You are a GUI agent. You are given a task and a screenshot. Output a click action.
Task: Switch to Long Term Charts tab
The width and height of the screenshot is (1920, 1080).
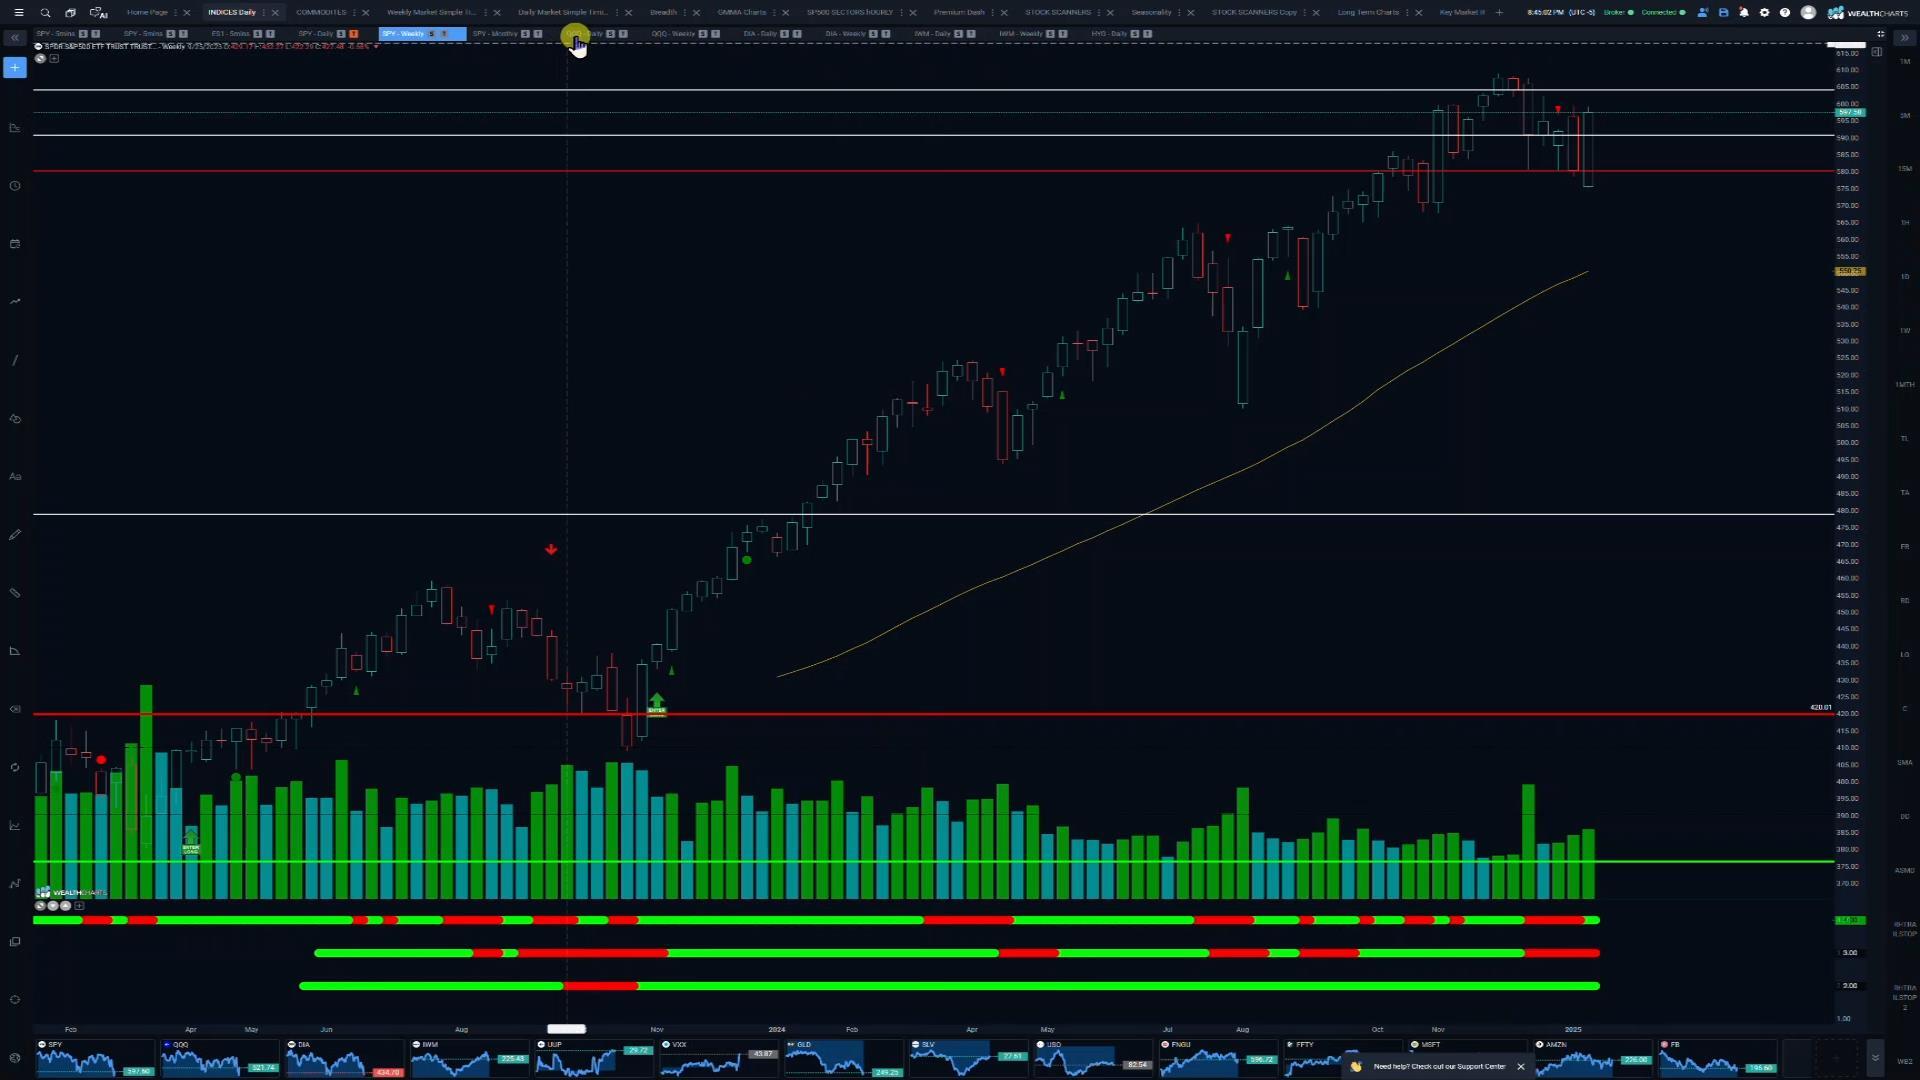click(x=1368, y=12)
